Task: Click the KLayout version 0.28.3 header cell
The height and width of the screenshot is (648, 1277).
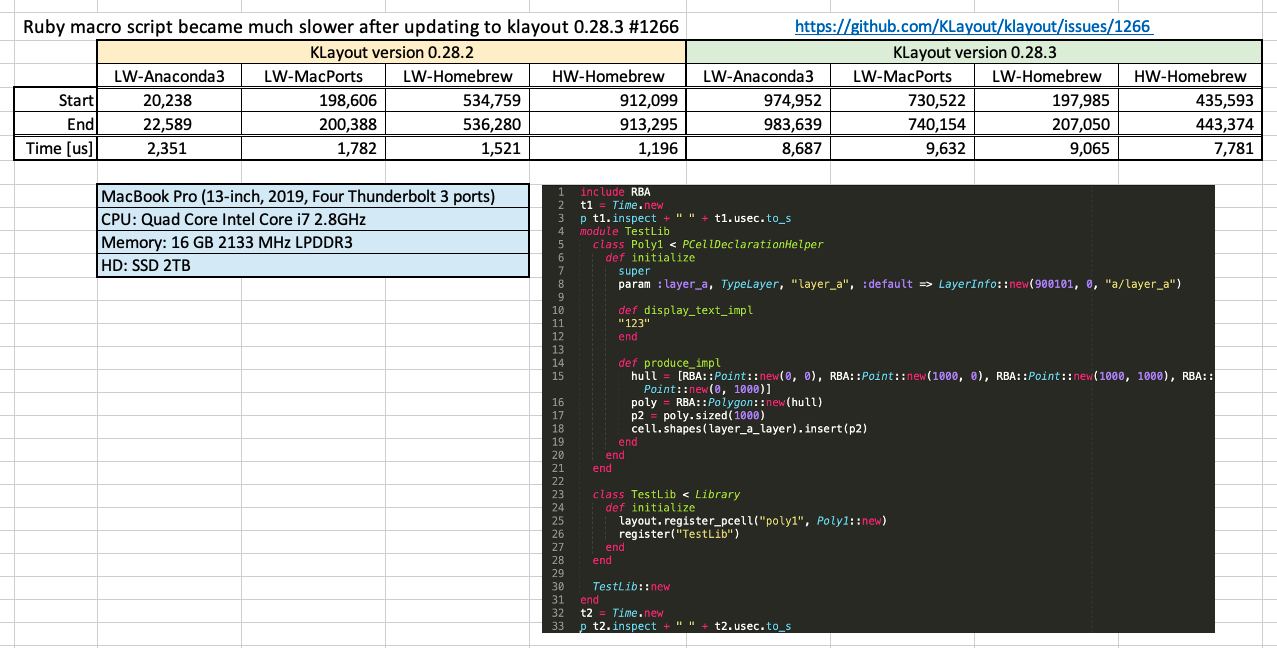Action: (973, 51)
